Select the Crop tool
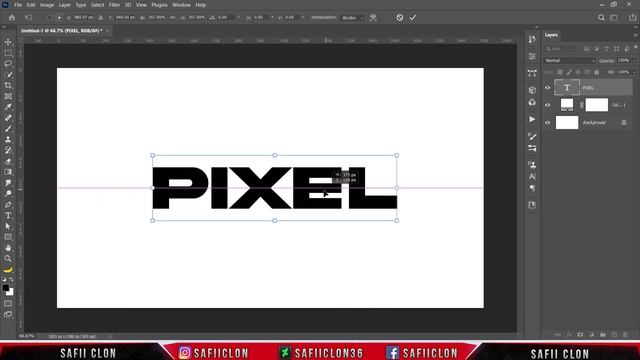This screenshot has height=360, width=640. [8, 85]
